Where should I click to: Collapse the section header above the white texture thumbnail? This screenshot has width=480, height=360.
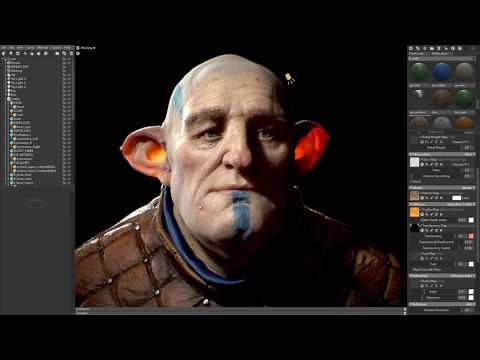click(442, 154)
